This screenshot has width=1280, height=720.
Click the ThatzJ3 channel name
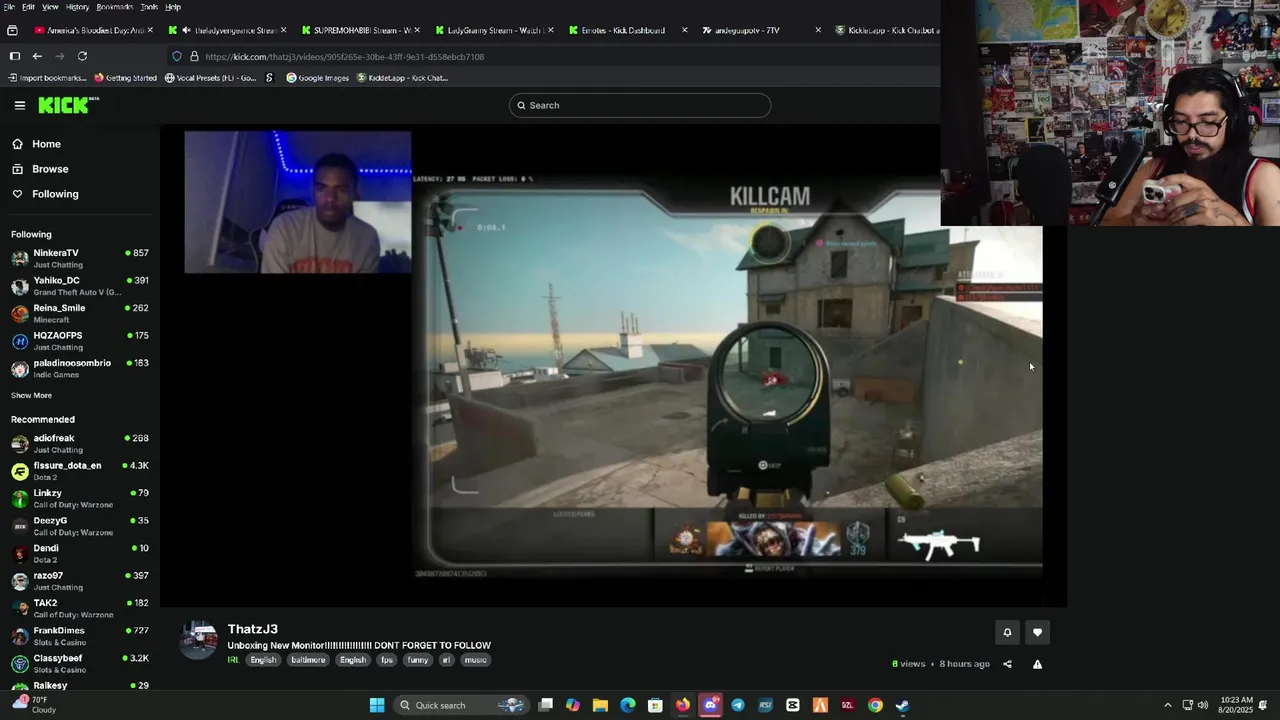point(252,629)
